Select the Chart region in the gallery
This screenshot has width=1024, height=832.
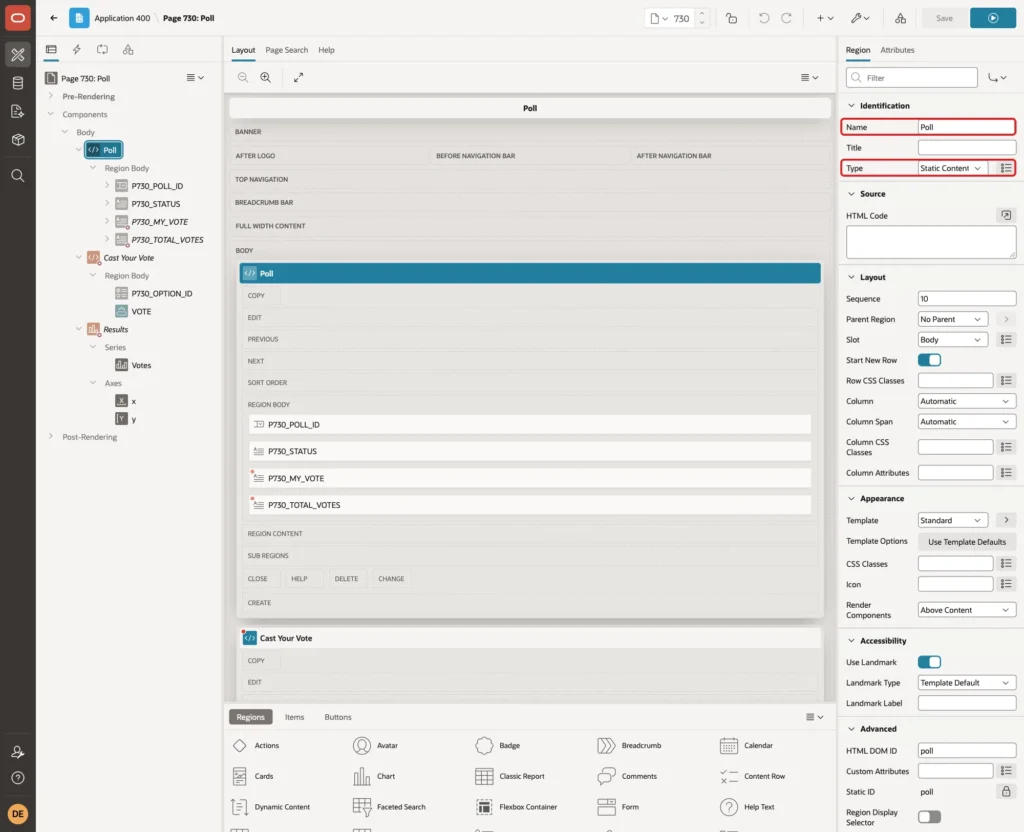click(x=374, y=776)
